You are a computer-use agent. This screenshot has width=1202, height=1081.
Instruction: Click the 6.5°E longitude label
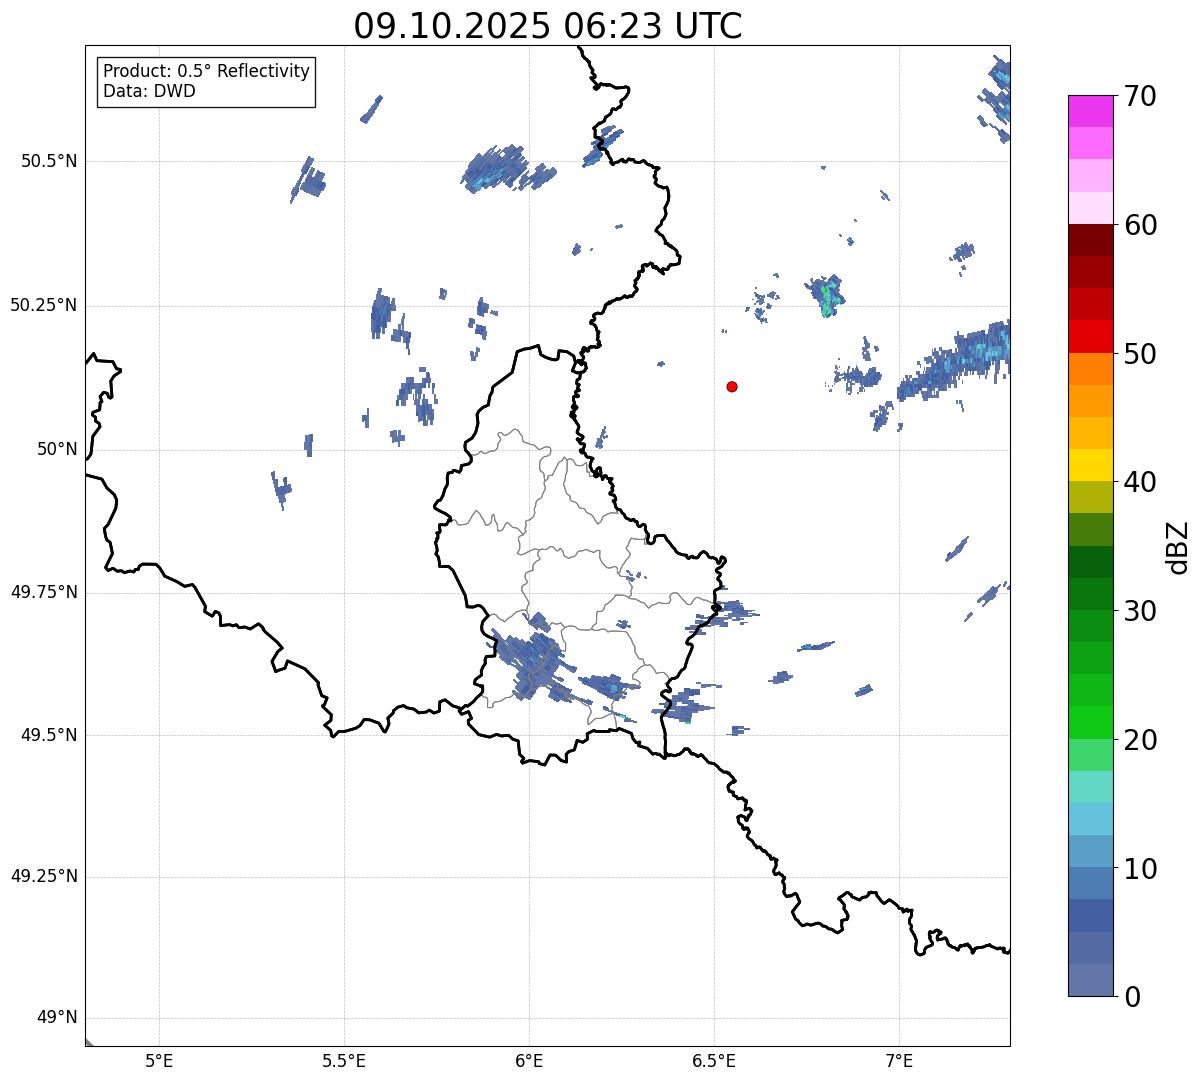click(714, 1060)
